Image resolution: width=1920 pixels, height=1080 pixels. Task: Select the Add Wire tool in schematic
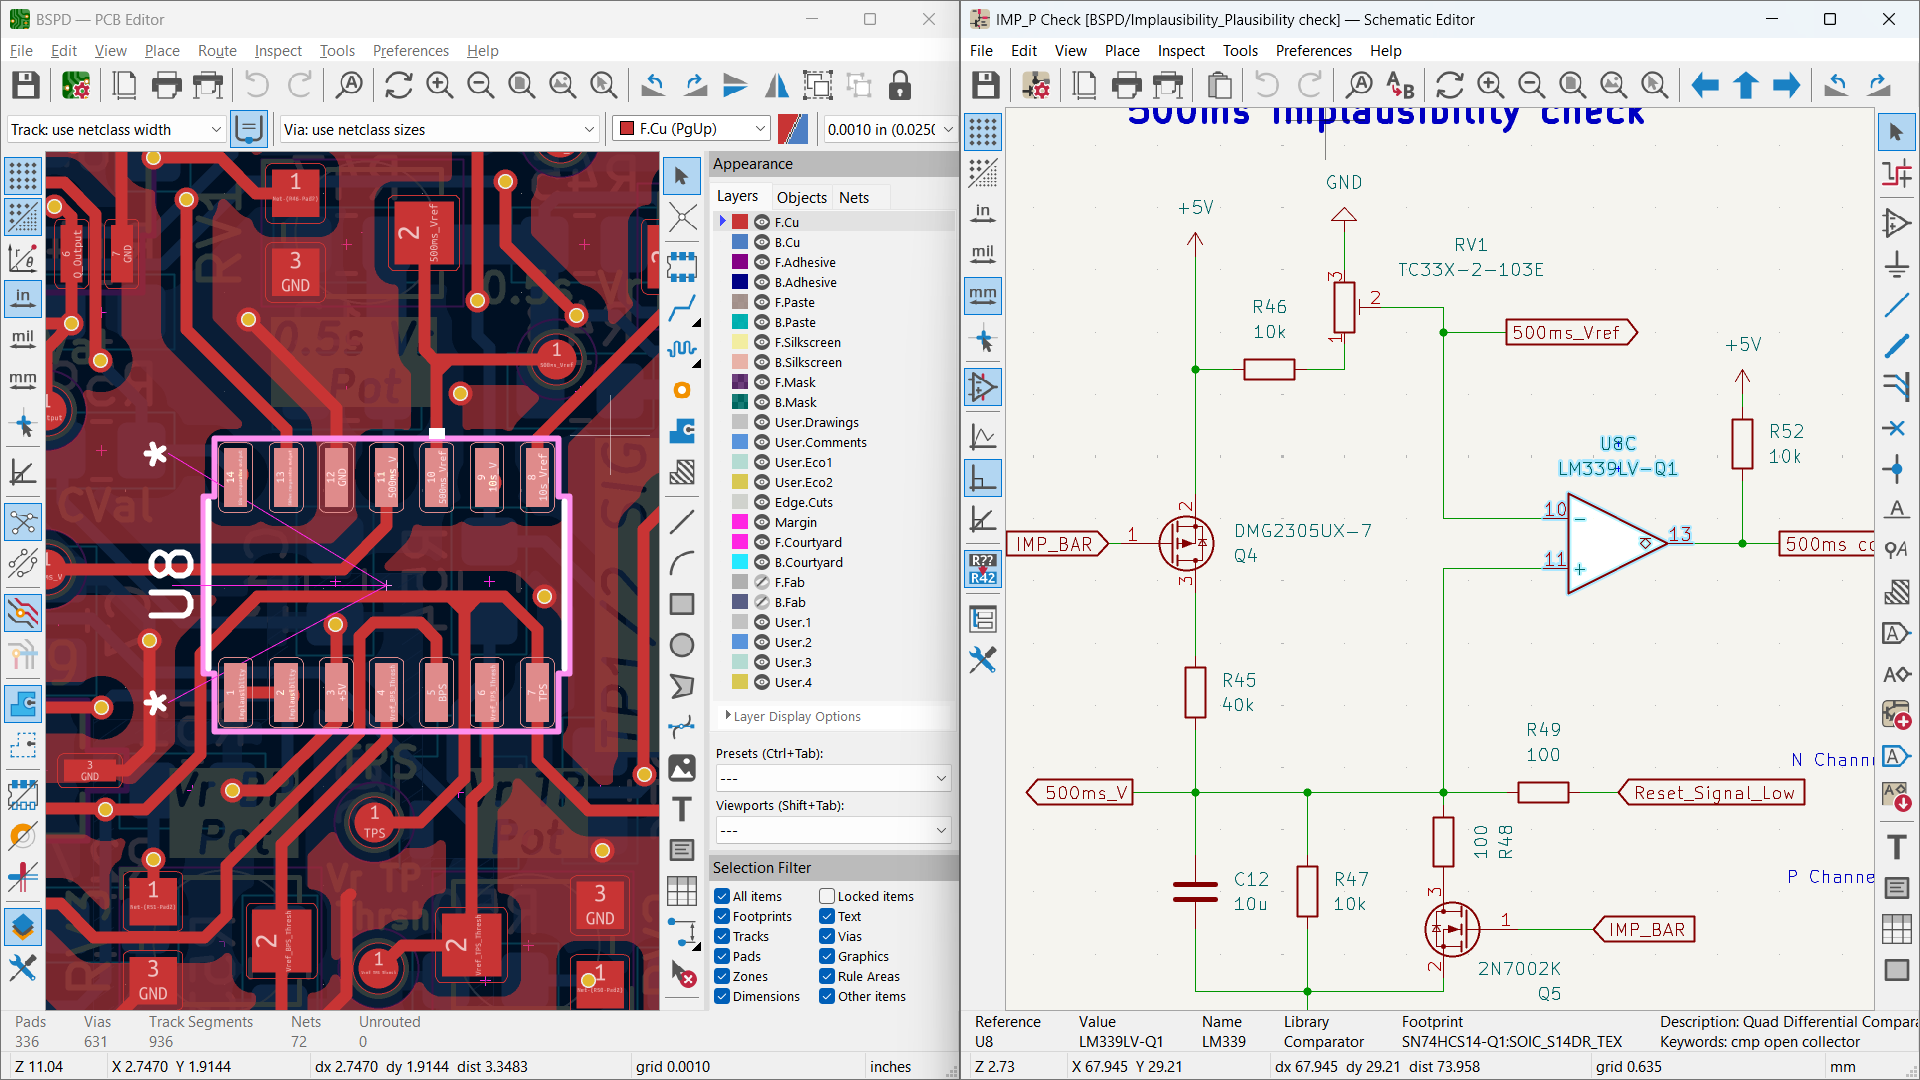(x=1897, y=305)
